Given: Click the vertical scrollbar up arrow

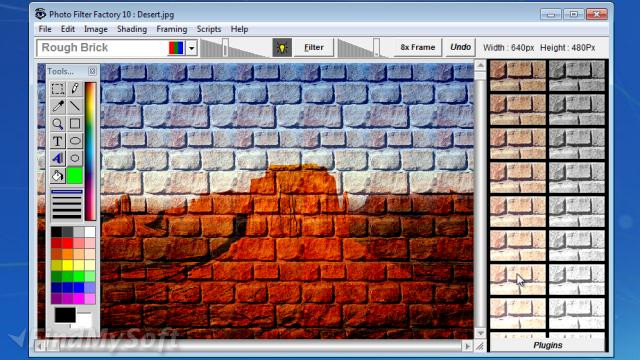Looking at the screenshot, I should [480, 65].
